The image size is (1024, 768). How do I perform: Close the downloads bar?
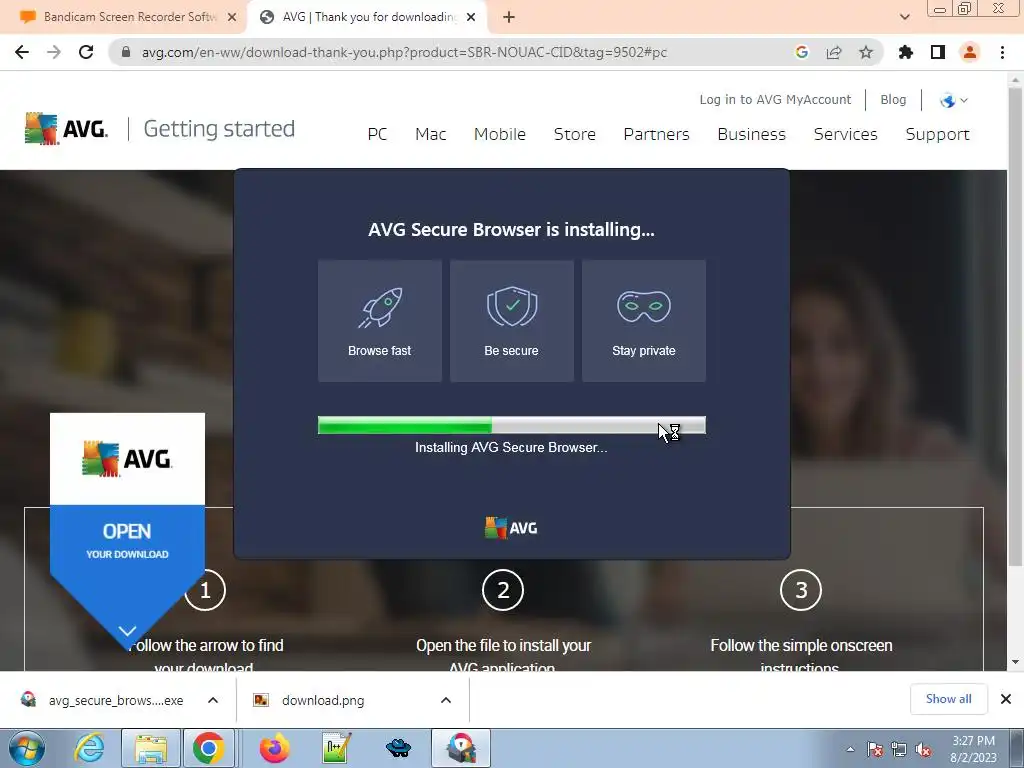tap(1006, 699)
